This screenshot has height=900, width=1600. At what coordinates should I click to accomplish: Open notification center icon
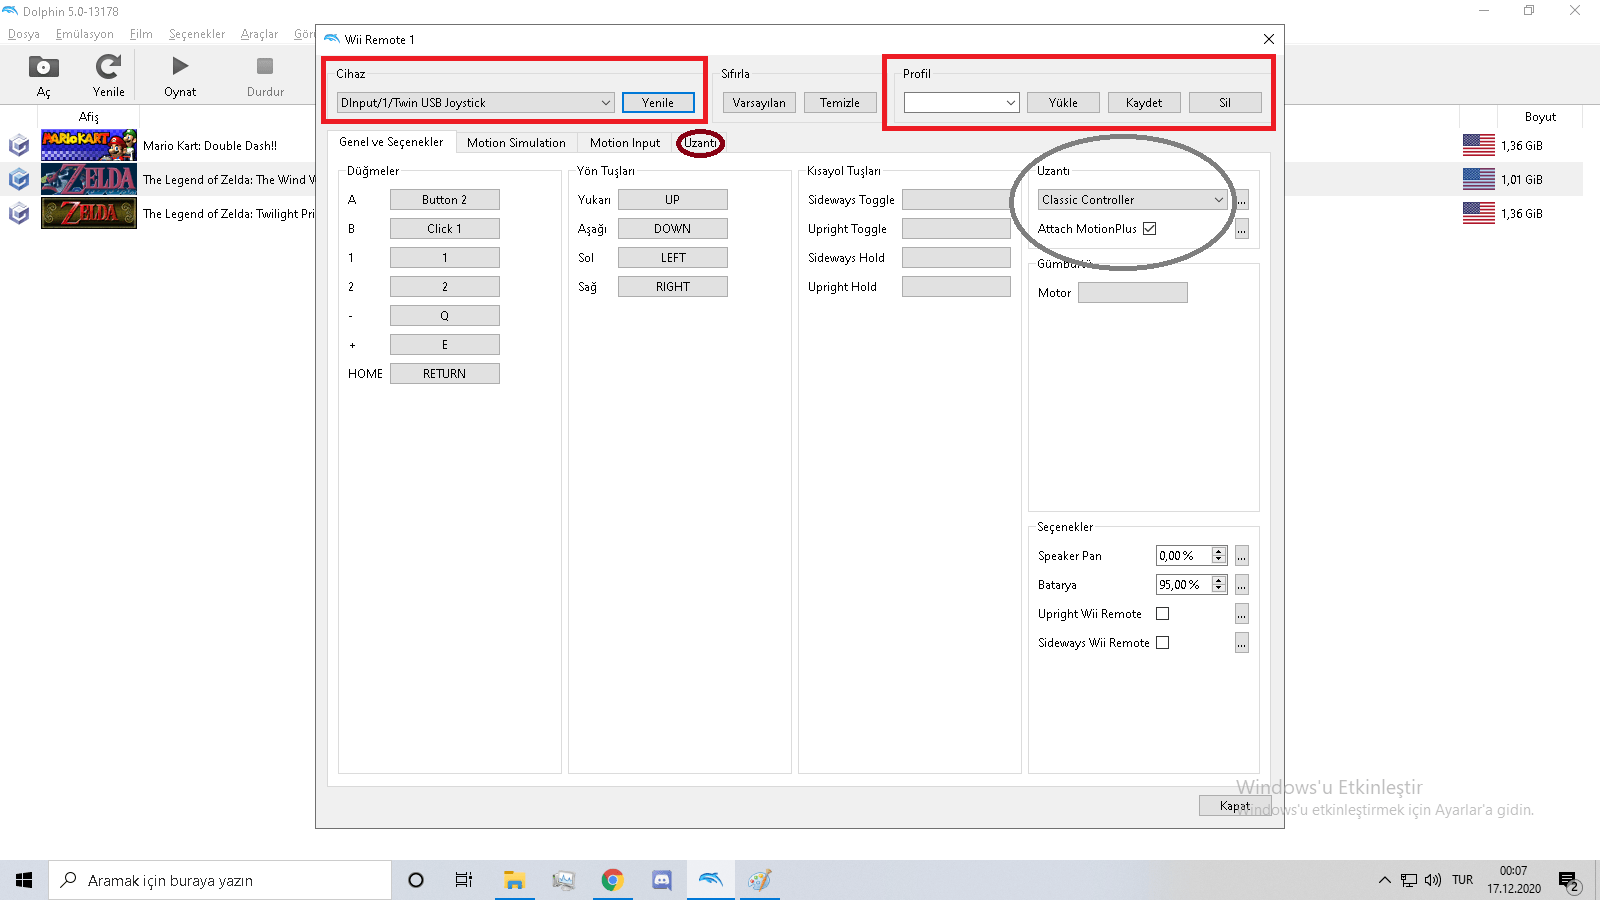point(1568,881)
